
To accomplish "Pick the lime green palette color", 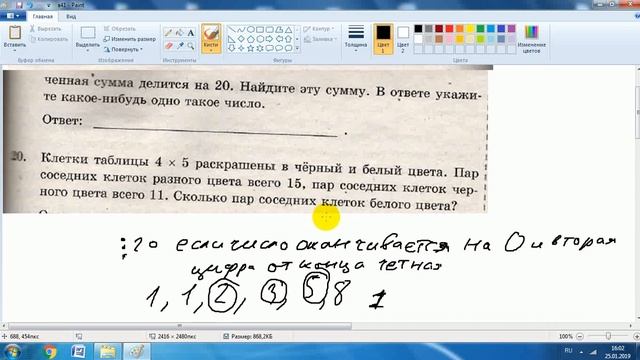I will (480, 39).
